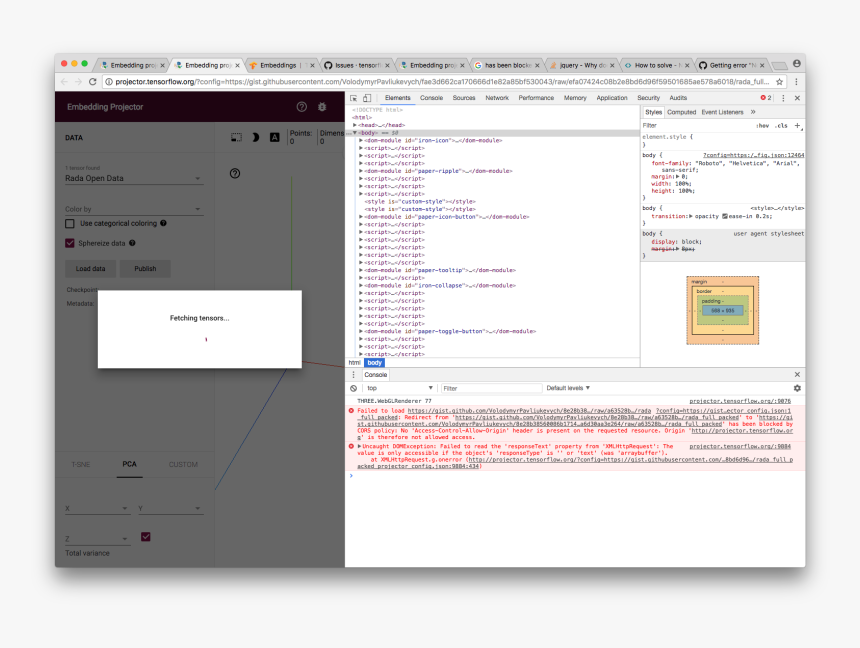The height and width of the screenshot is (648, 860).
Task: Activate the bounding box selection tool
Action: 236,137
